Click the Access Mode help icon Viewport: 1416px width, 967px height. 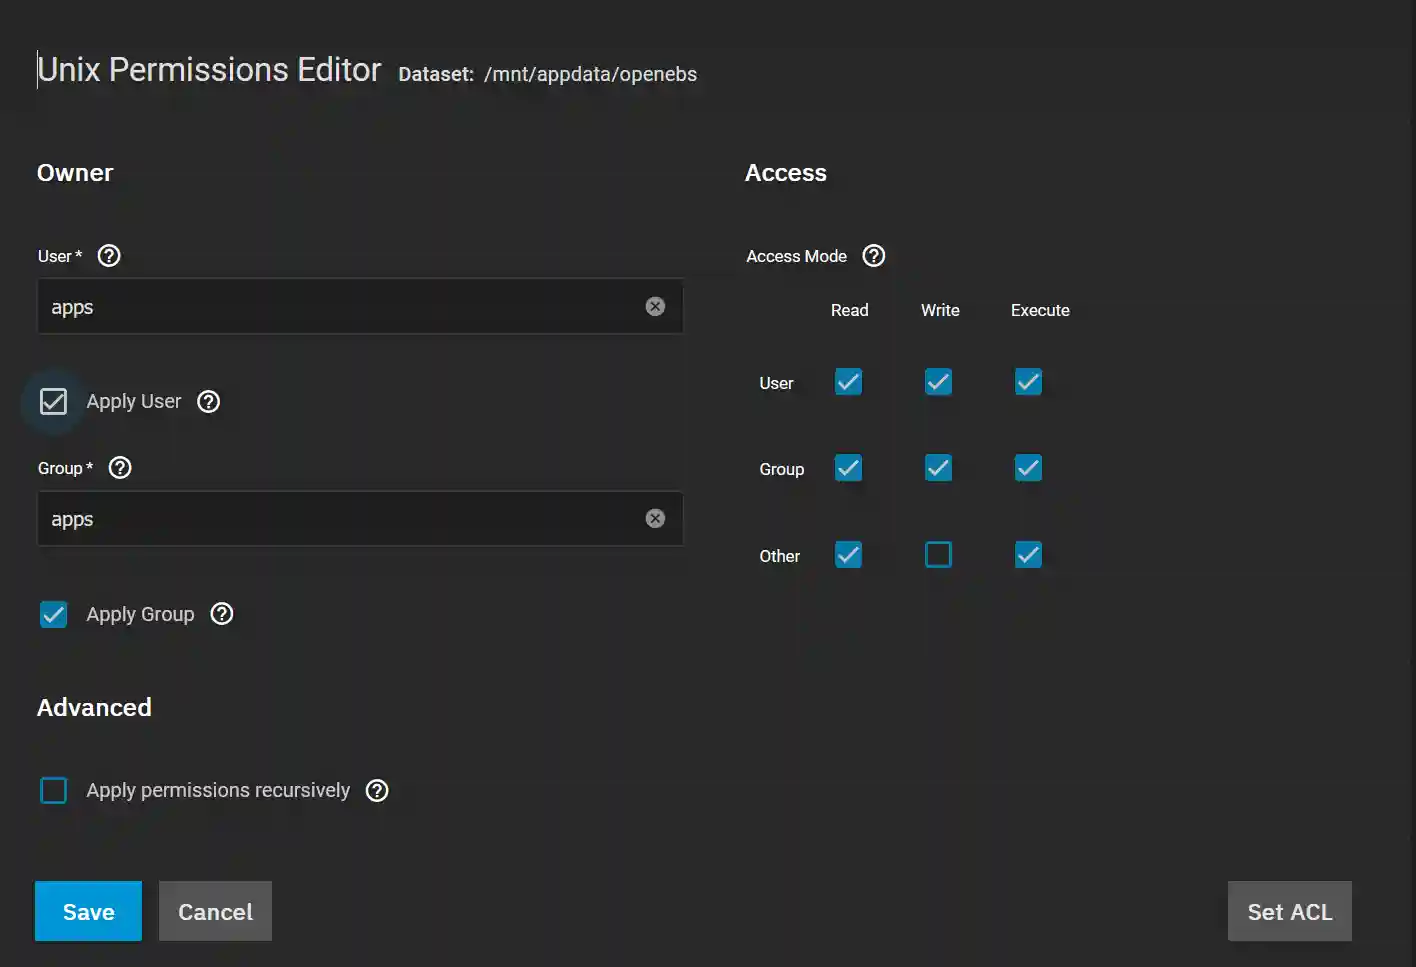(873, 256)
